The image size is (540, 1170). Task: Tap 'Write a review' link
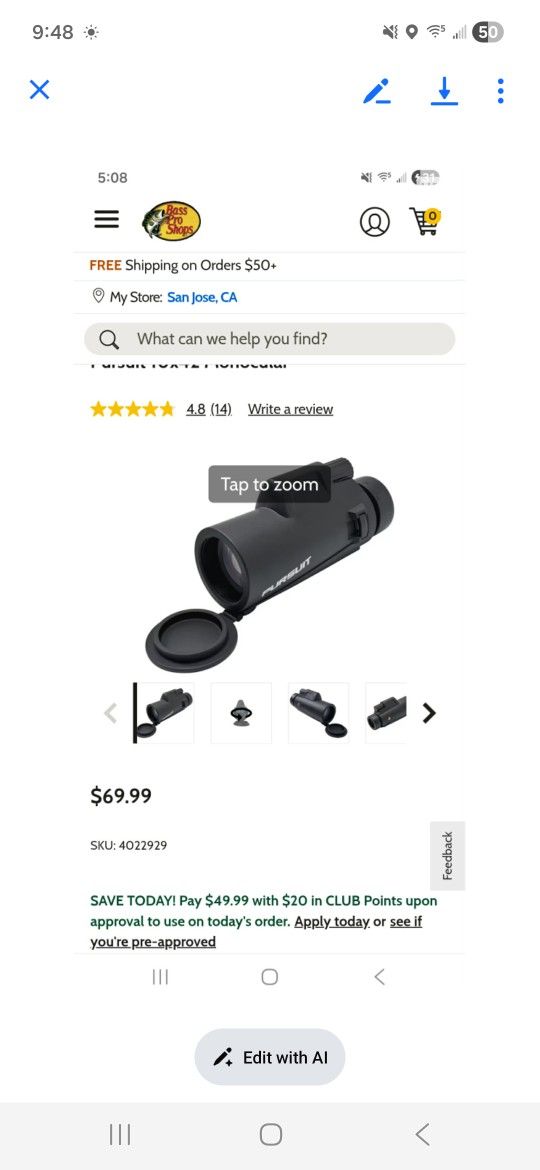point(290,409)
